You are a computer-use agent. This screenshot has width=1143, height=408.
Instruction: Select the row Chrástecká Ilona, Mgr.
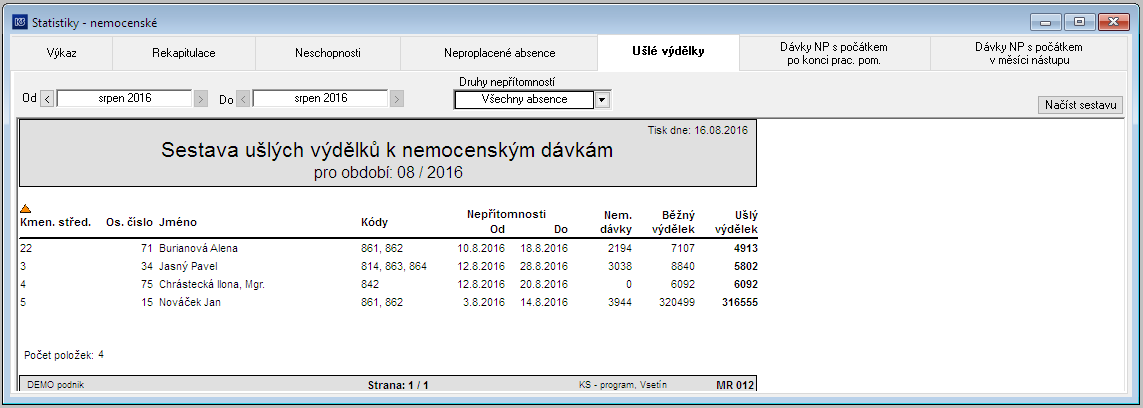(x=389, y=284)
